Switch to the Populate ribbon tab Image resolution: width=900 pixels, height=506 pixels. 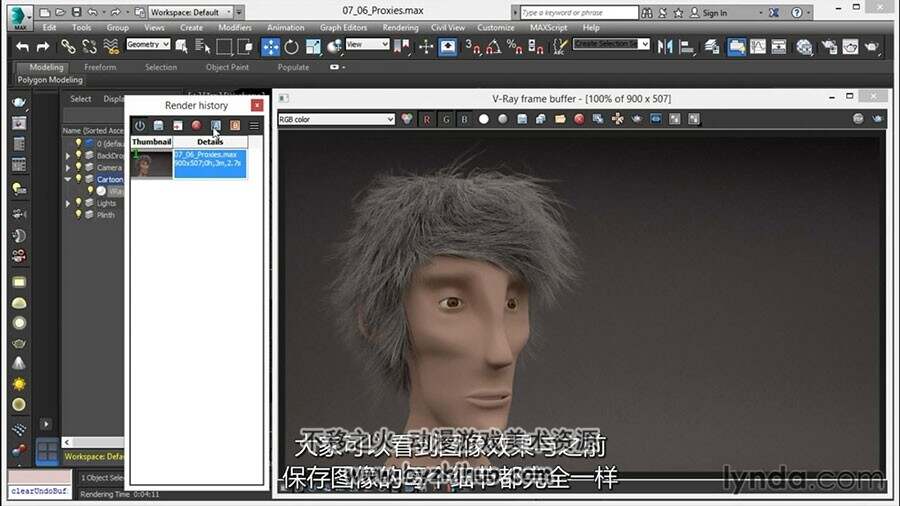pos(293,67)
